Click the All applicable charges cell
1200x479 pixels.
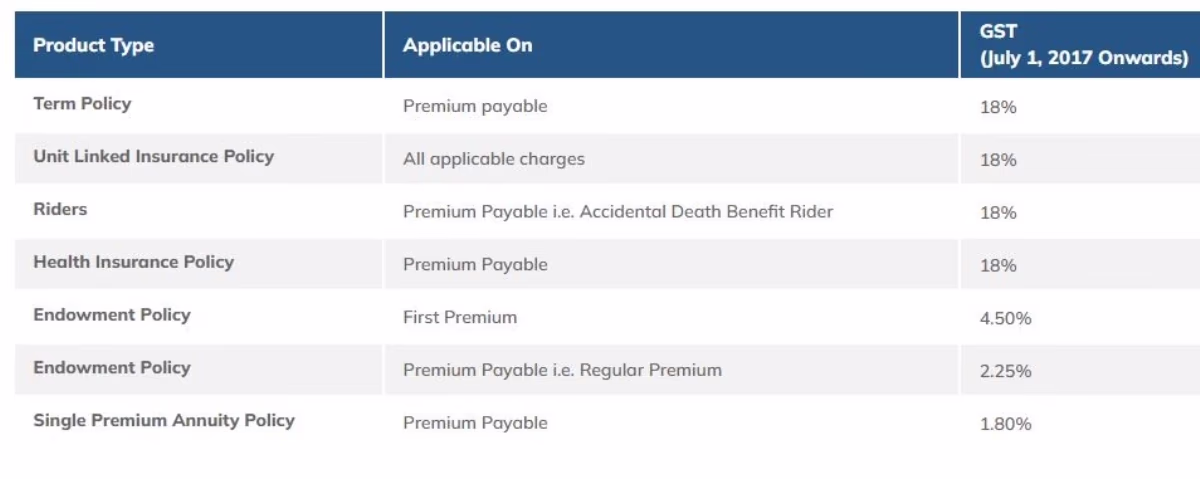494,159
